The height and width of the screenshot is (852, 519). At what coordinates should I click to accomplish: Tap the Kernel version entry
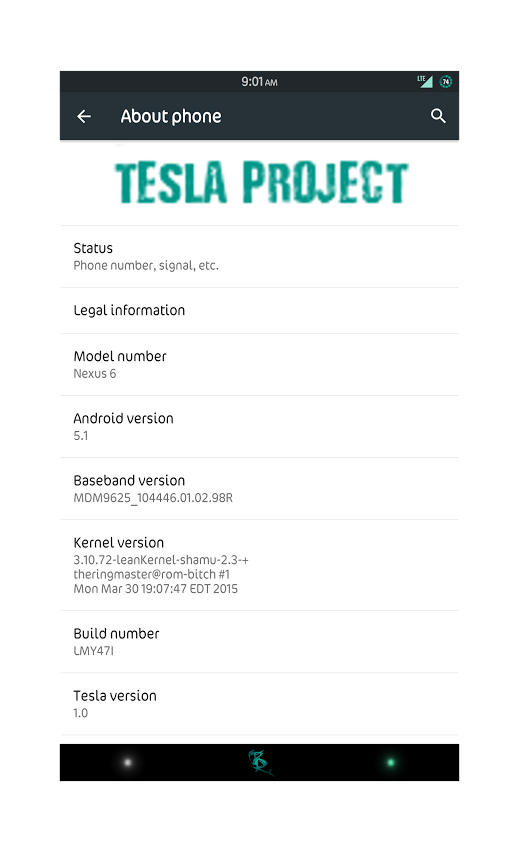(x=259, y=565)
